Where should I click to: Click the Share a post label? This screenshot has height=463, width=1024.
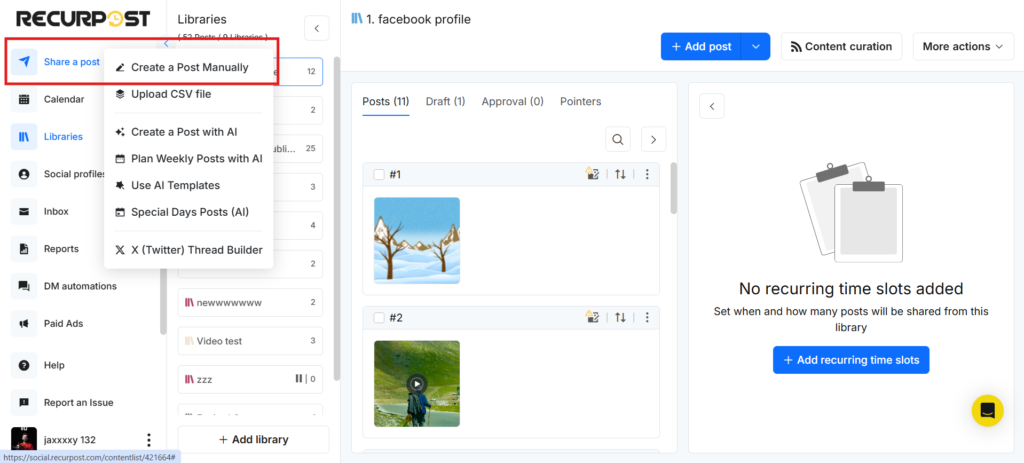[x=72, y=62]
